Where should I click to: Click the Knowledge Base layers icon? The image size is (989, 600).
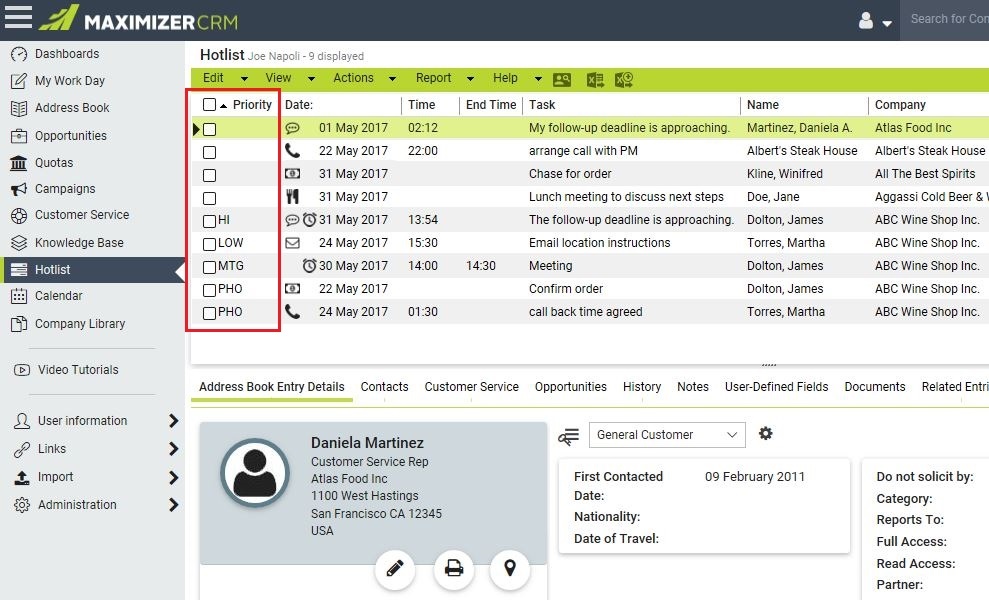19,243
